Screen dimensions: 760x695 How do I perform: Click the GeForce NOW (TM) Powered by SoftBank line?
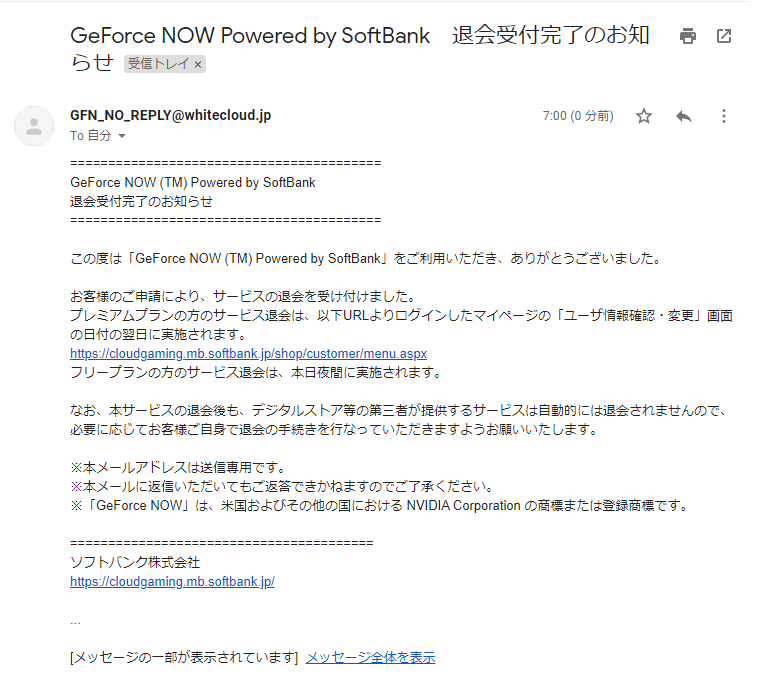[193, 183]
